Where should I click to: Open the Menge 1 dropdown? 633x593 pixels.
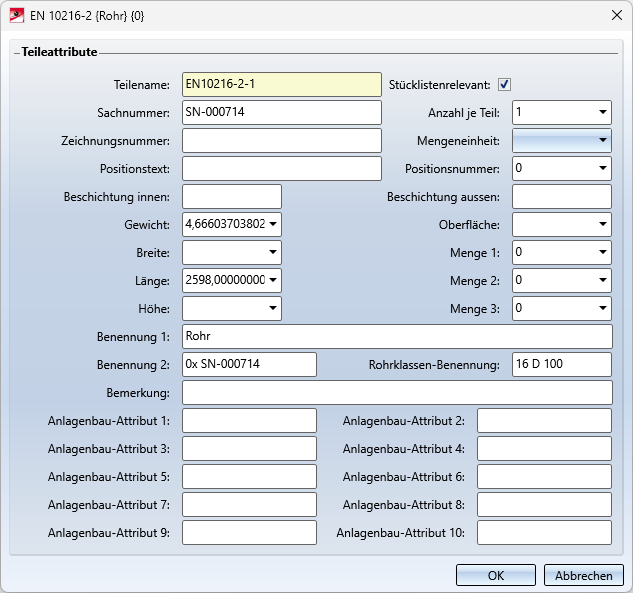click(603, 252)
